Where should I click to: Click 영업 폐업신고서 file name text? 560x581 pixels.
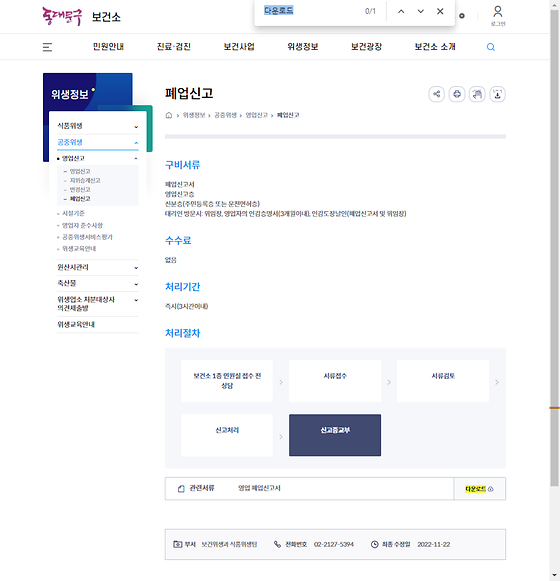click(259, 488)
